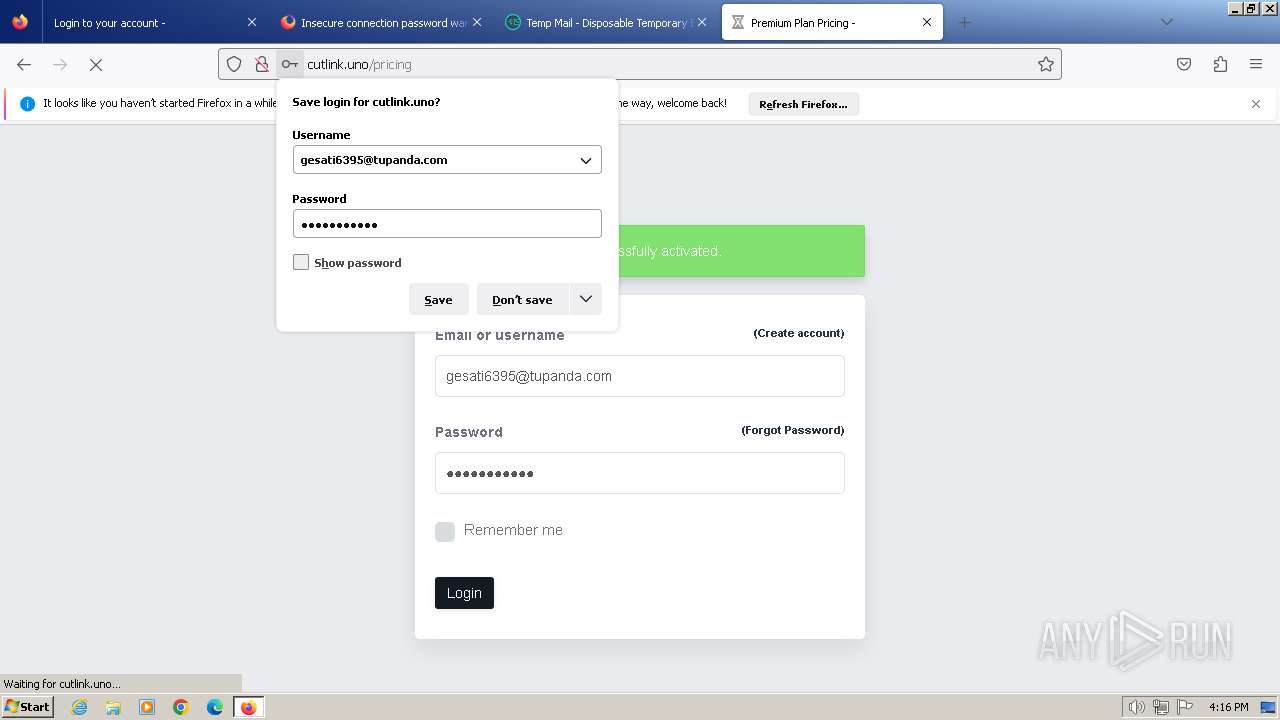The width and height of the screenshot is (1280, 720).
Task: Open Internet Explorer from taskbar
Action: pyautogui.click(x=79, y=707)
